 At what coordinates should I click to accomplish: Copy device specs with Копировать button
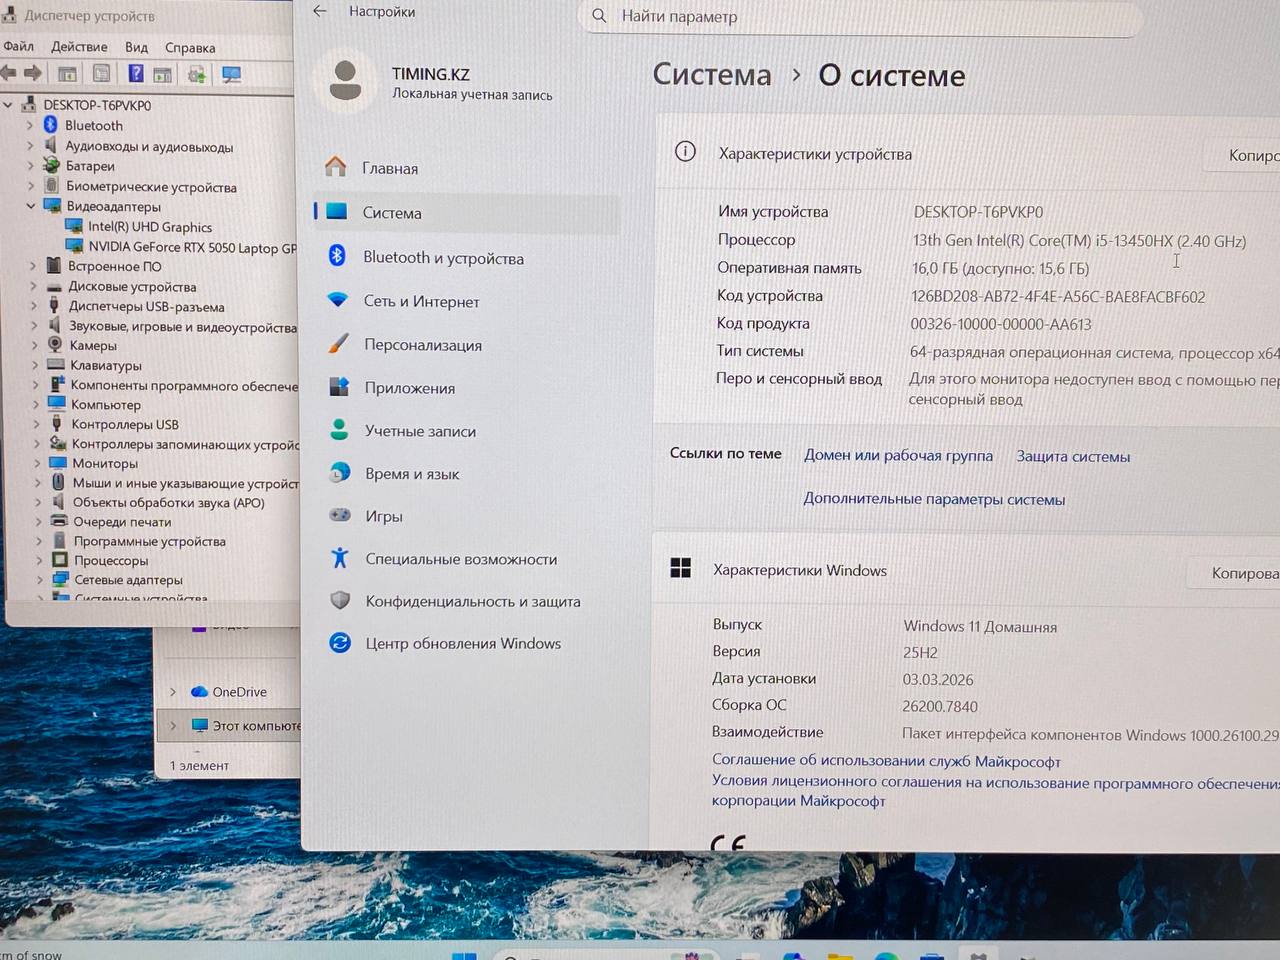pyautogui.click(x=1242, y=155)
